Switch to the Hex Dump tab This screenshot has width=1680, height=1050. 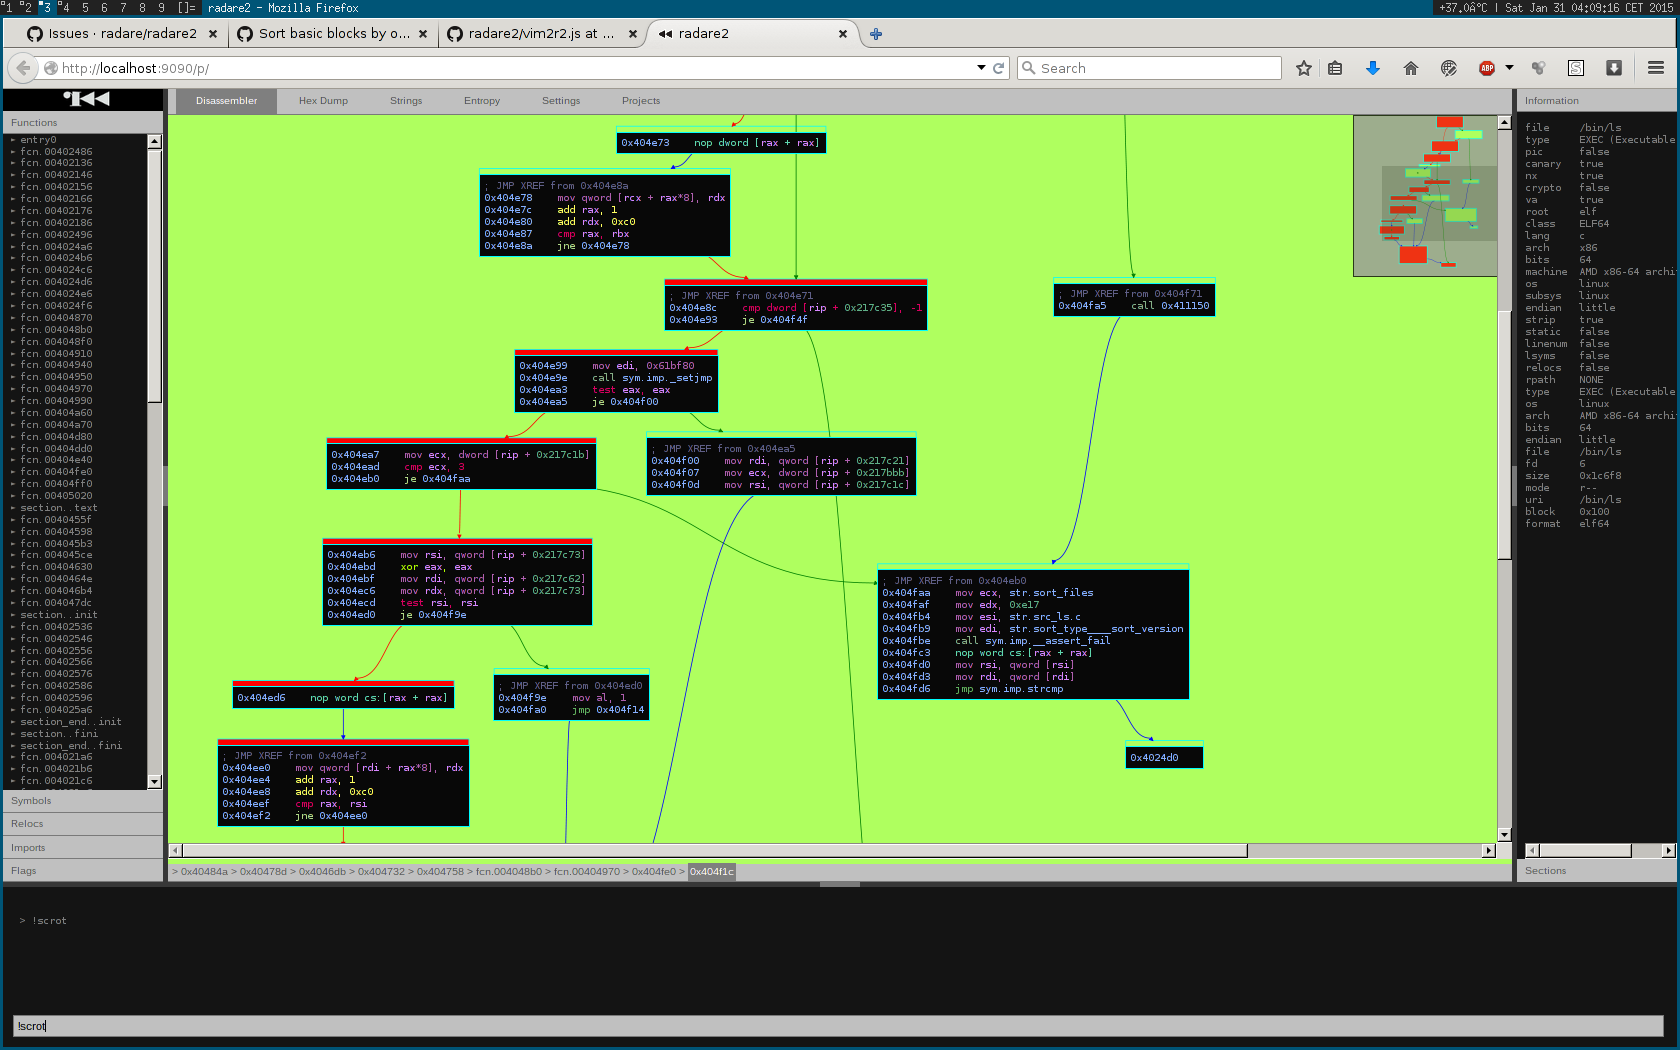(323, 101)
